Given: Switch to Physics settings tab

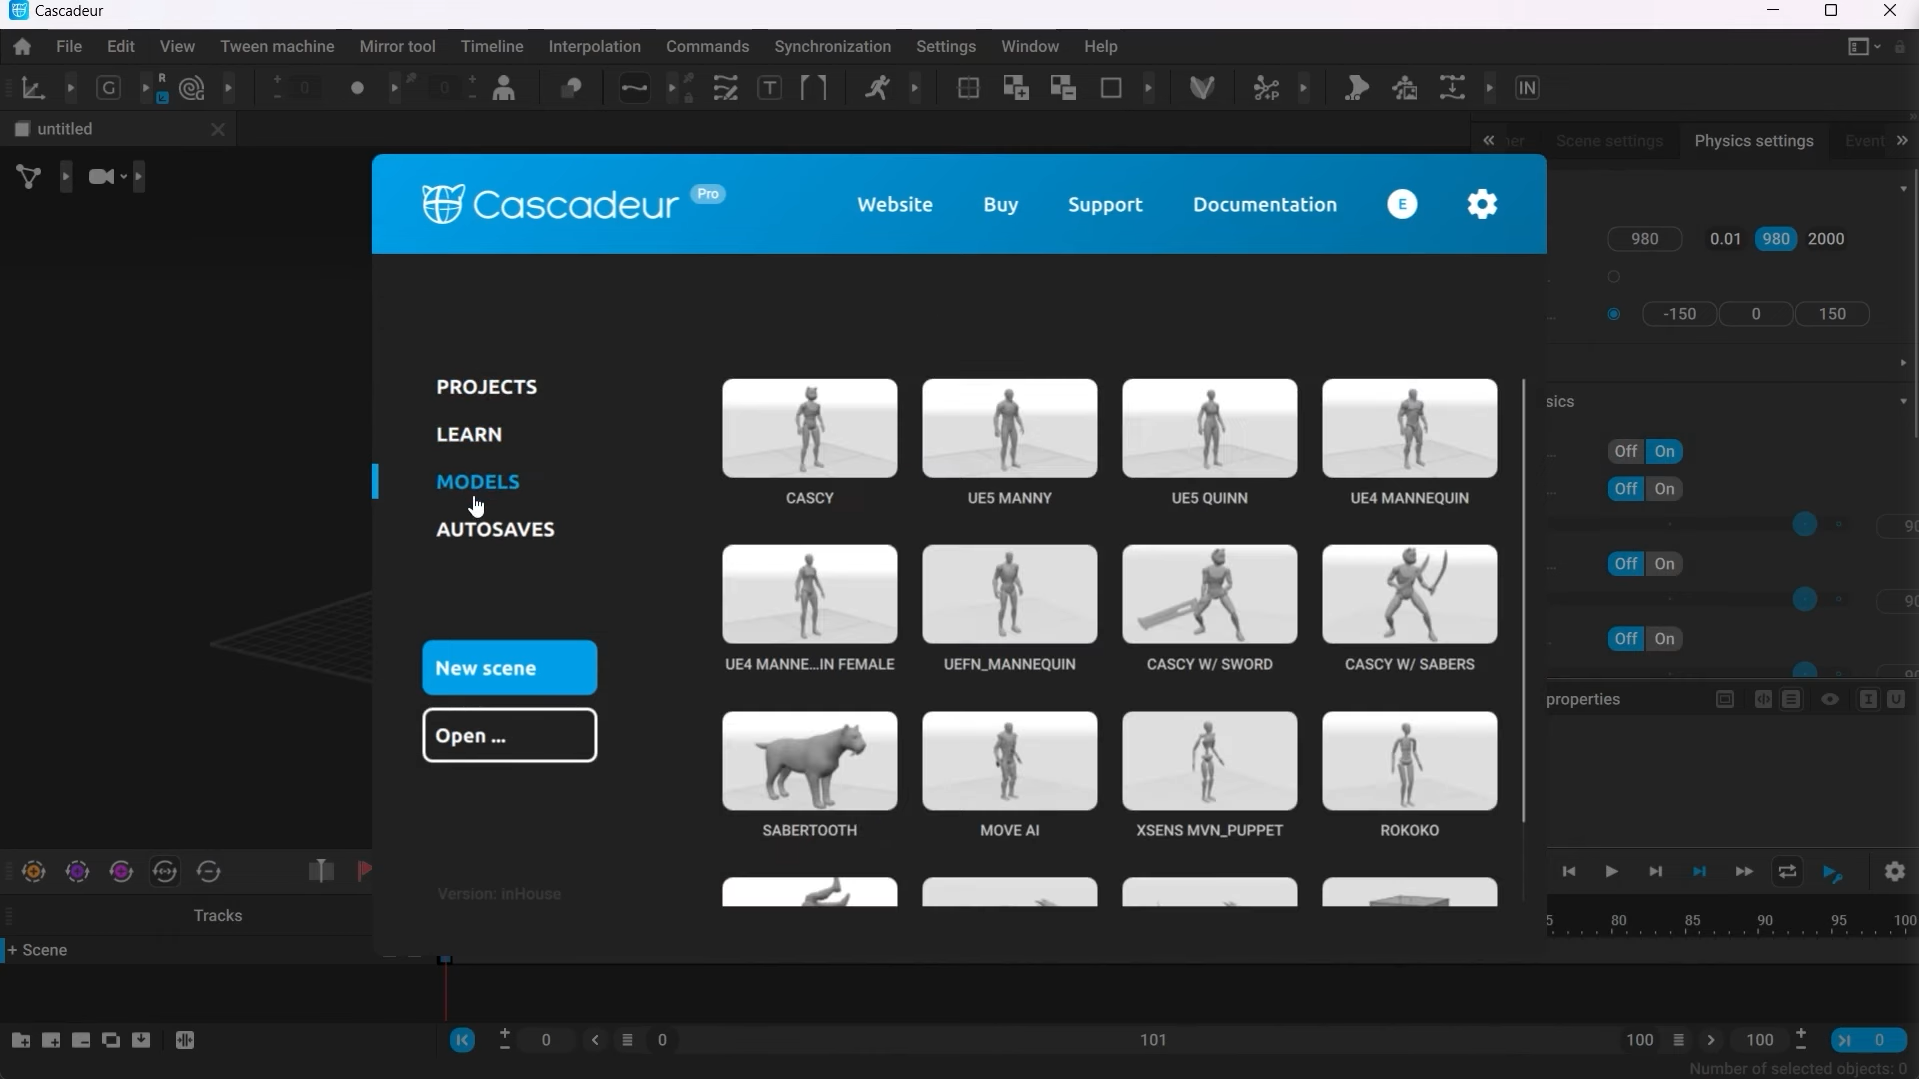Looking at the screenshot, I should pos(1754,141).
